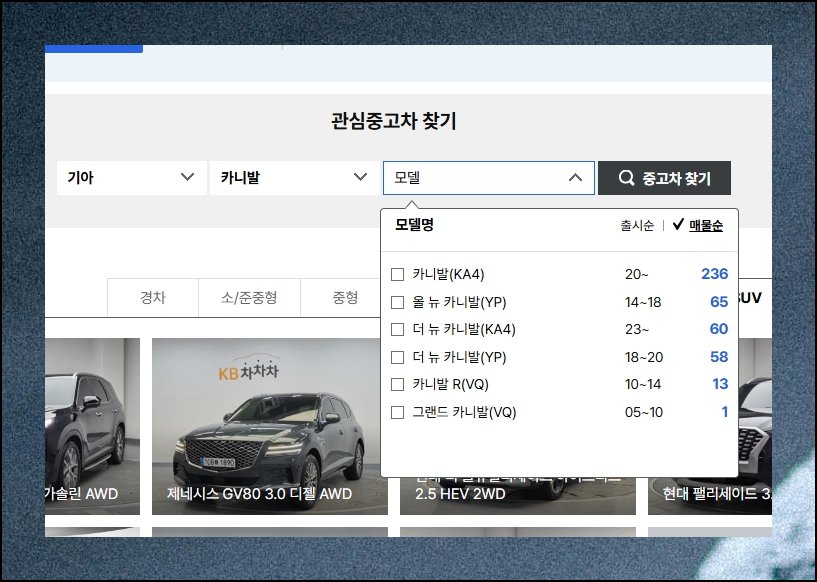Check the 카니발 R(VQ) checkbox
The height and width of the screenshot is (582, 817).
pyautogui.click(x=397, y=385)
